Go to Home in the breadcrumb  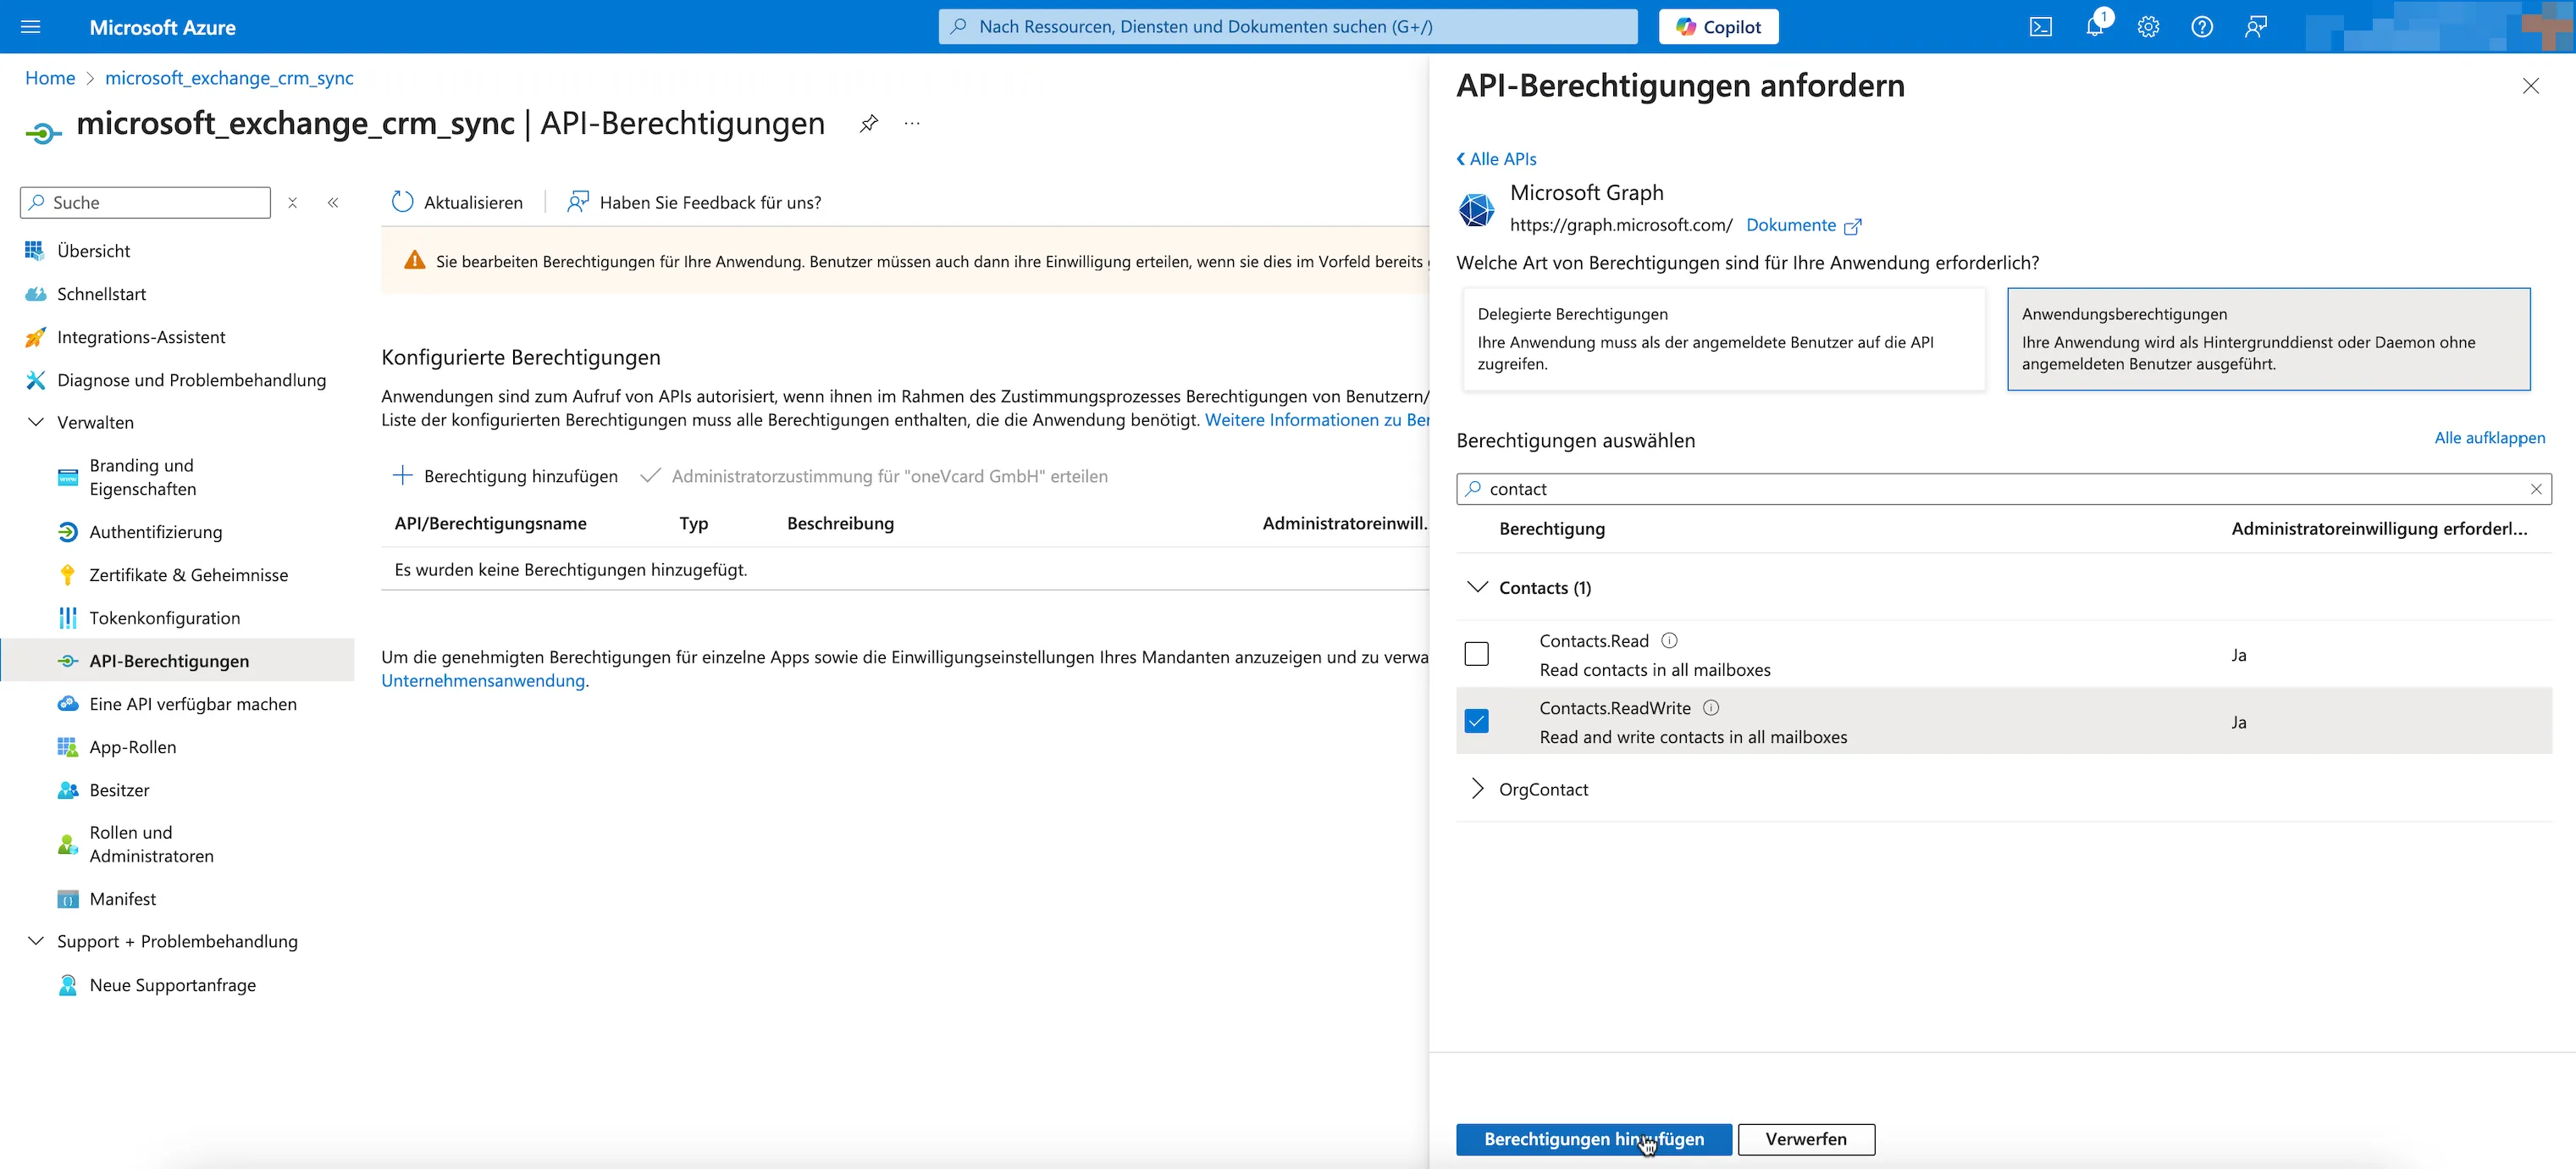click(50, 78)
